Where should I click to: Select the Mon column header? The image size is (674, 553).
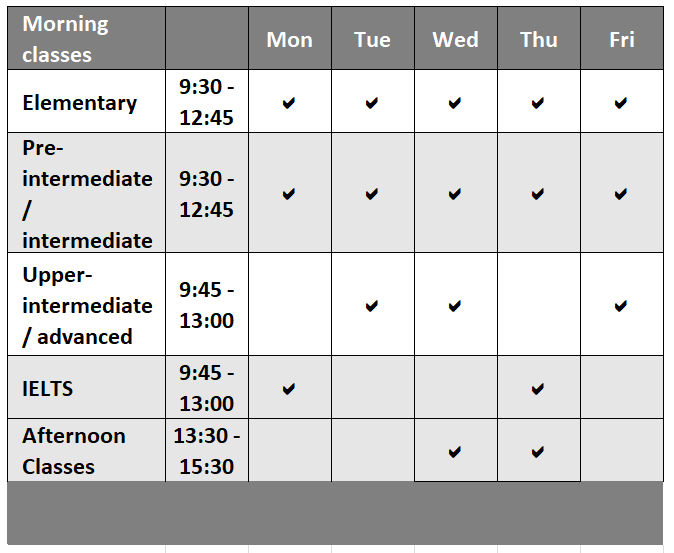[x=290, y=40]
